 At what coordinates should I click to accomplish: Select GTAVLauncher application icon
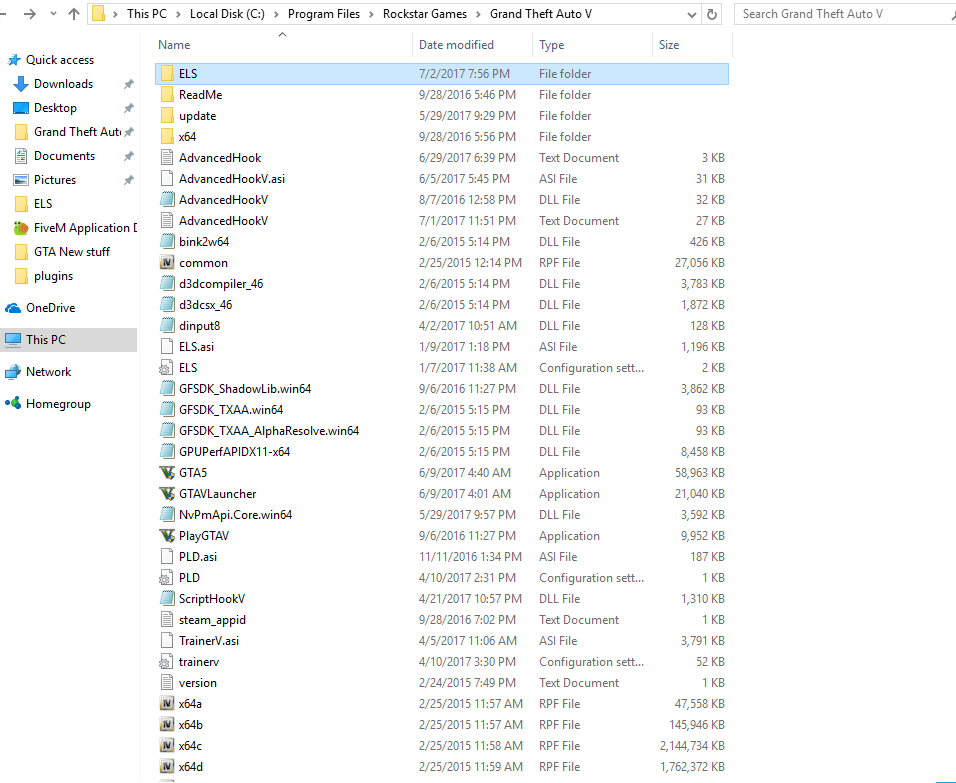[x=167, y=494]
